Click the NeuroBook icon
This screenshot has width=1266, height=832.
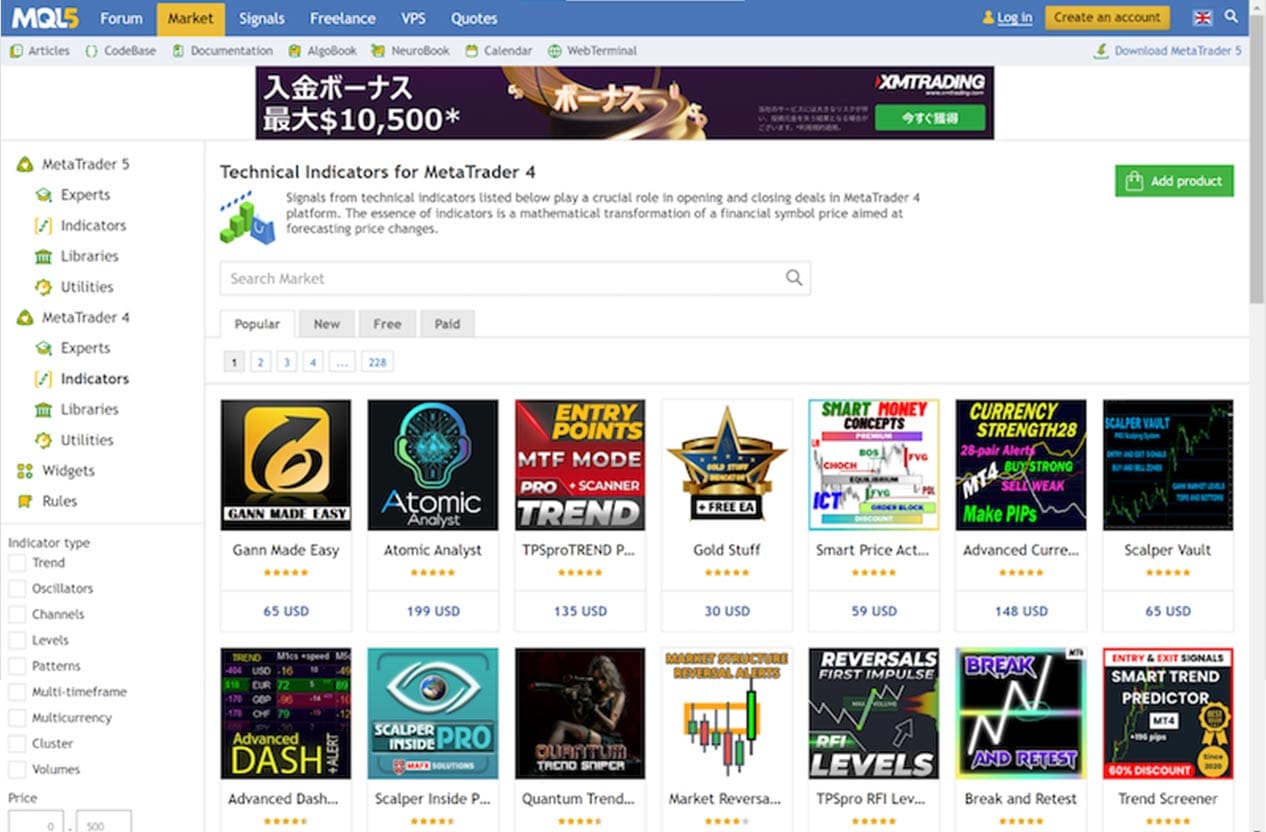[377, 51]
